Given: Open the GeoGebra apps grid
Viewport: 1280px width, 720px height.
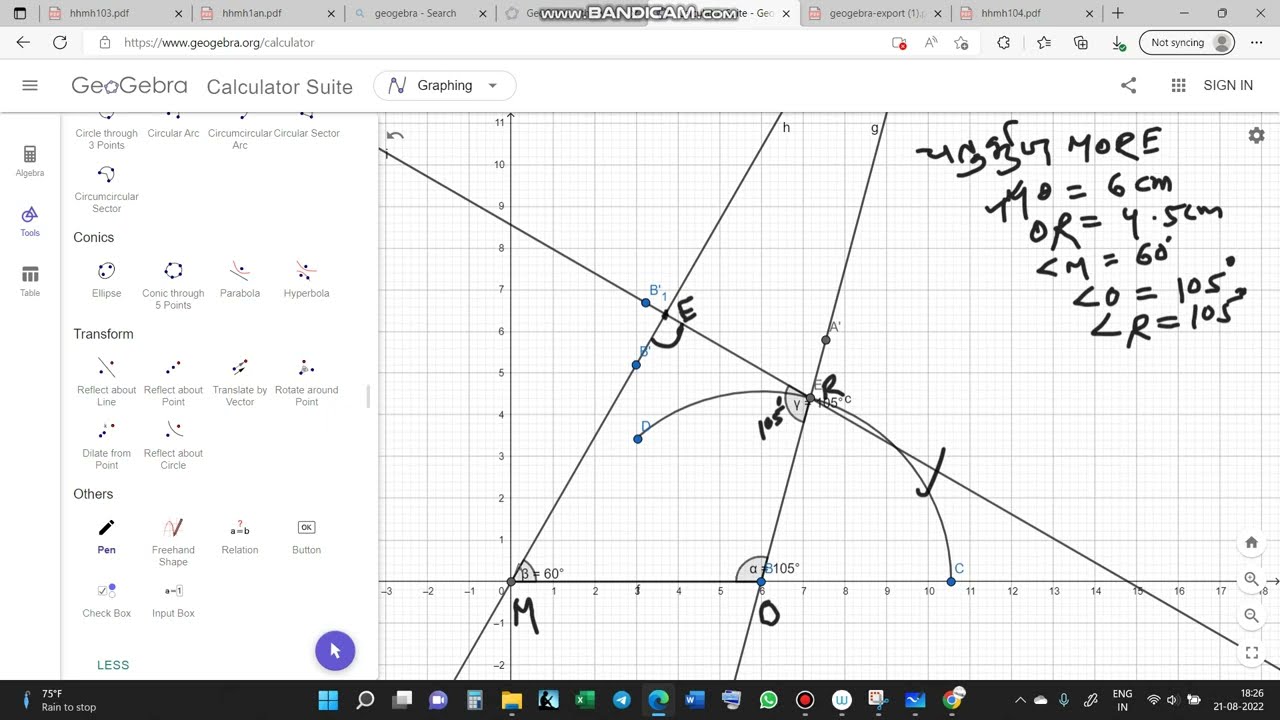Looking at the screenshot, I should 1178,86.
